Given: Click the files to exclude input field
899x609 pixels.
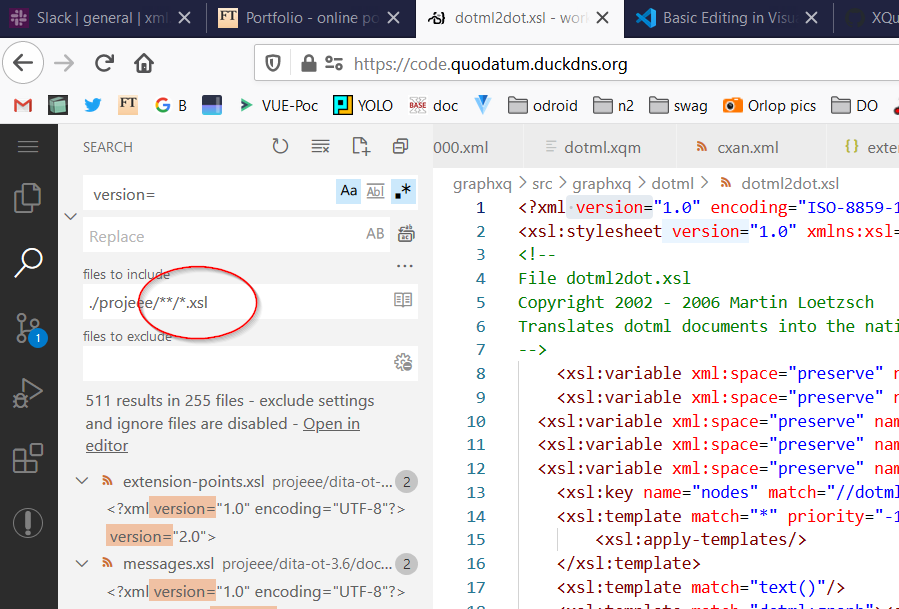Looking at the screenshot, I should (x=235, y=362).
